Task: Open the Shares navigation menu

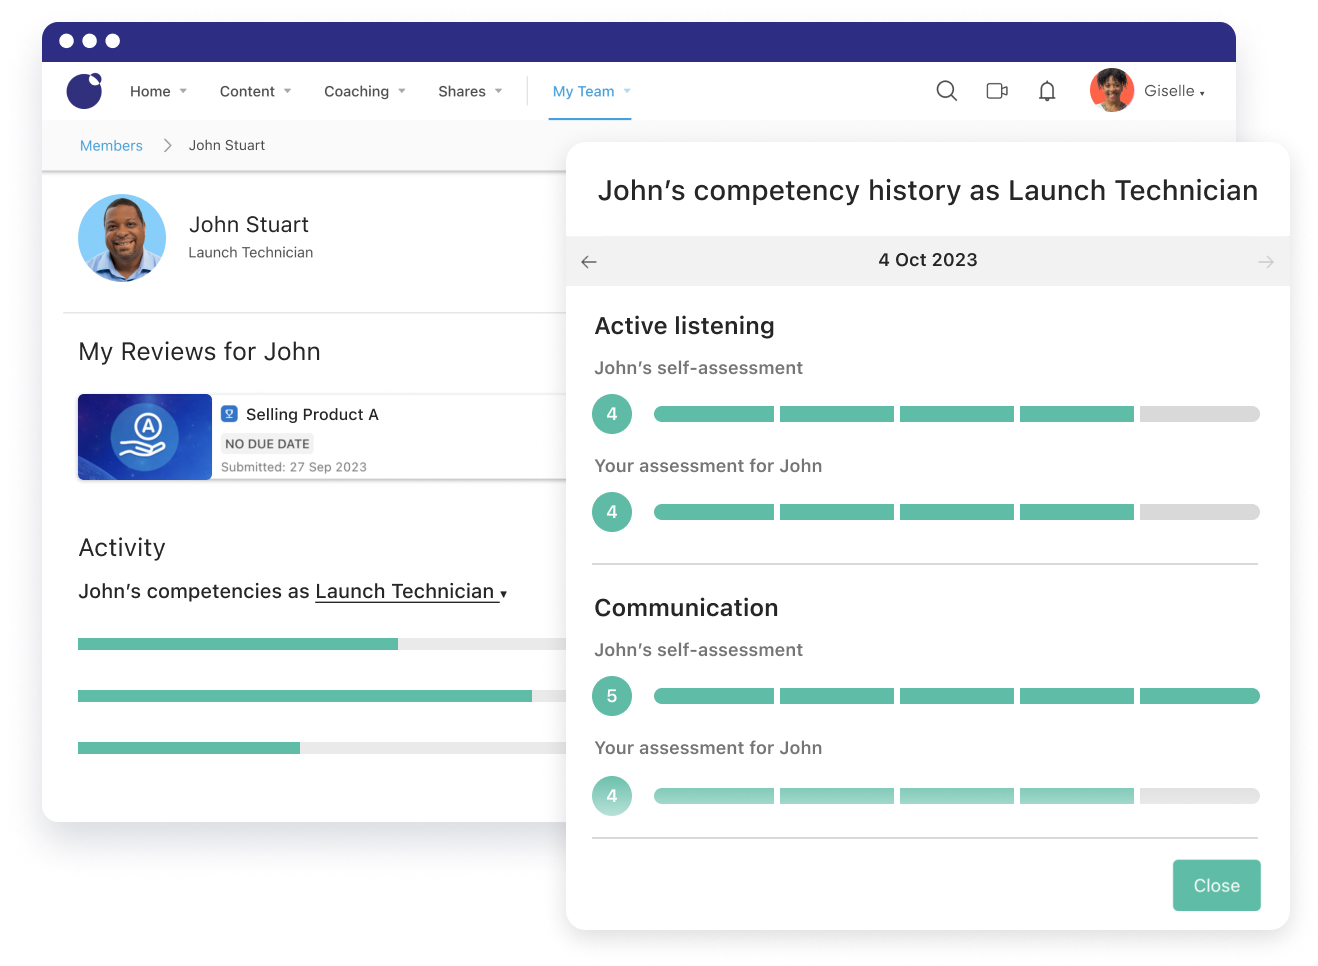Action: 470,91
